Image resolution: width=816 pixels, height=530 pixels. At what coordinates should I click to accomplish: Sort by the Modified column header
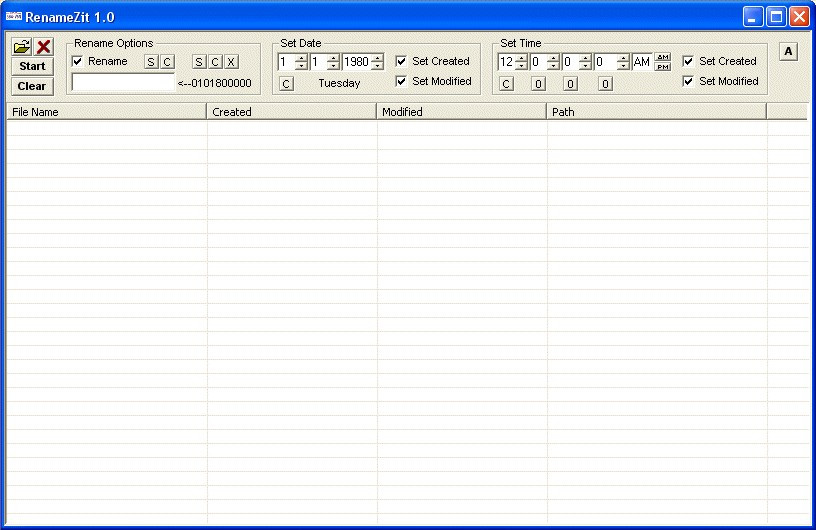click(462, 111)
